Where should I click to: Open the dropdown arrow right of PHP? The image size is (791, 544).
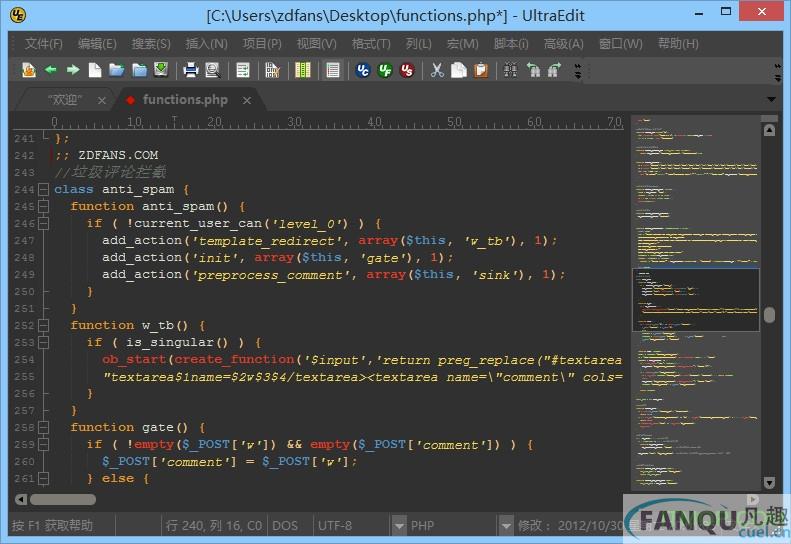coord(505,526)
